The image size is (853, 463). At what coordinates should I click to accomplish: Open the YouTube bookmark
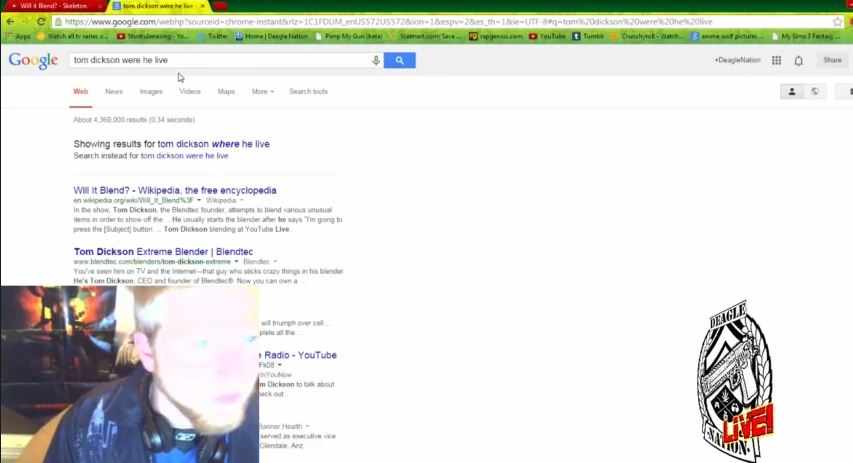coord(547,36)
